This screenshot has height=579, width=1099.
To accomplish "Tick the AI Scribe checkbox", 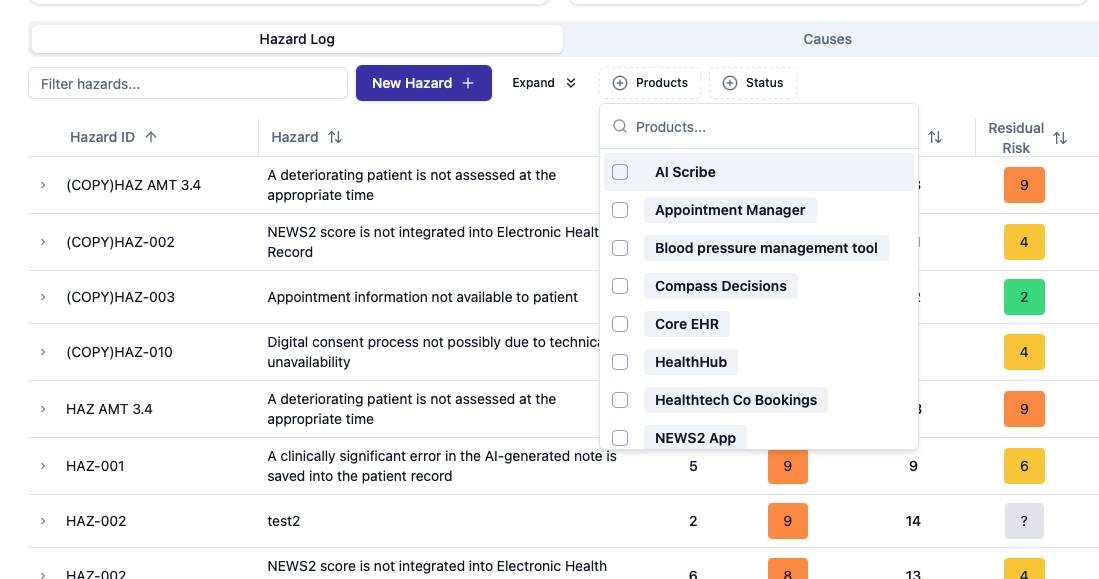I will 620,172.
